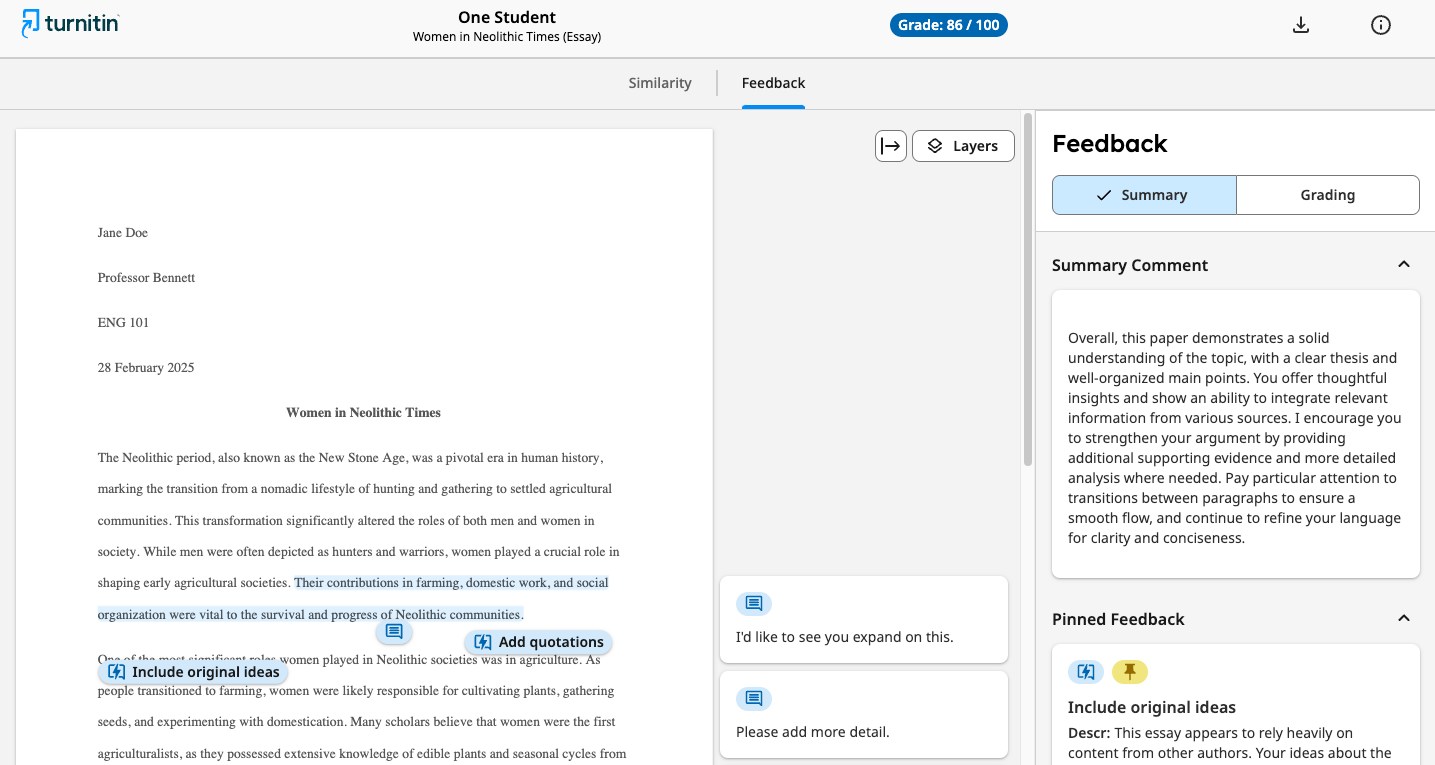The height and width of the screenshot is (765, 1435).
Task: Click the pinned "Include original ideas" heading
Action: click(x=1152, y=707)
